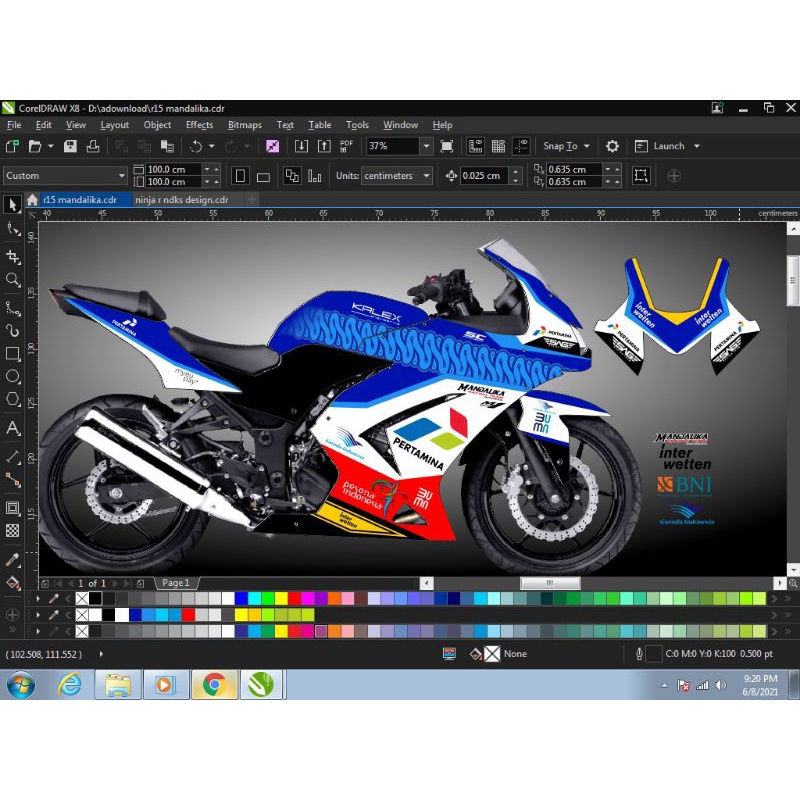This screenshot has height=800, width=800.
Task: Select the Rectangle tool
Action: 12,355
